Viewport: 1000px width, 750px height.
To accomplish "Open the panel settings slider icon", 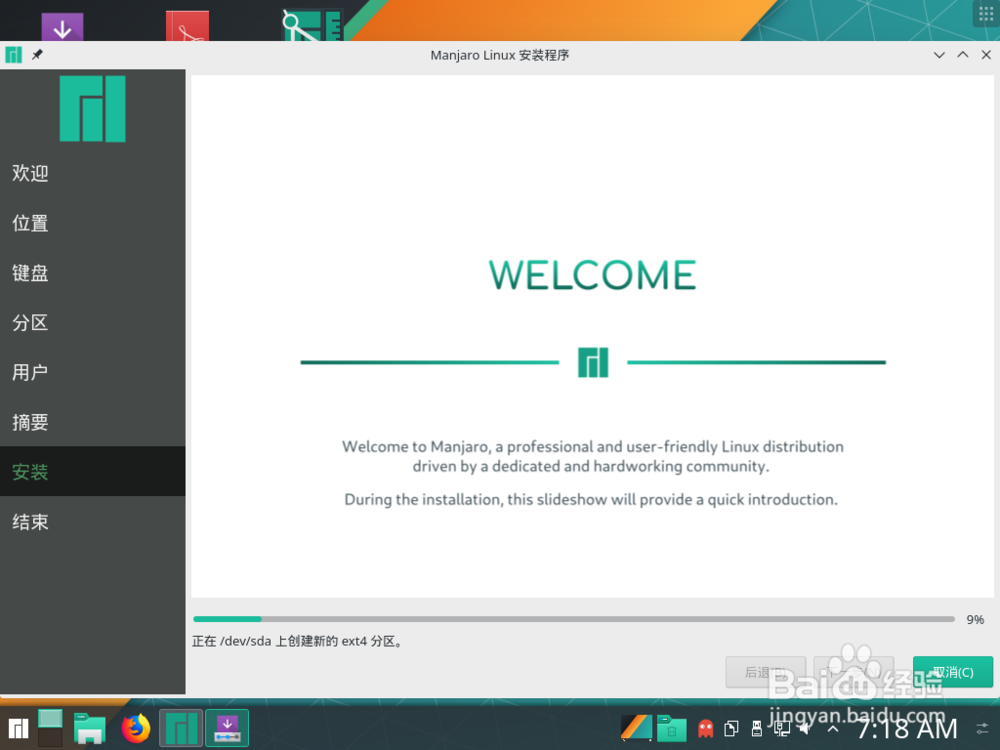I will [982, 728].
